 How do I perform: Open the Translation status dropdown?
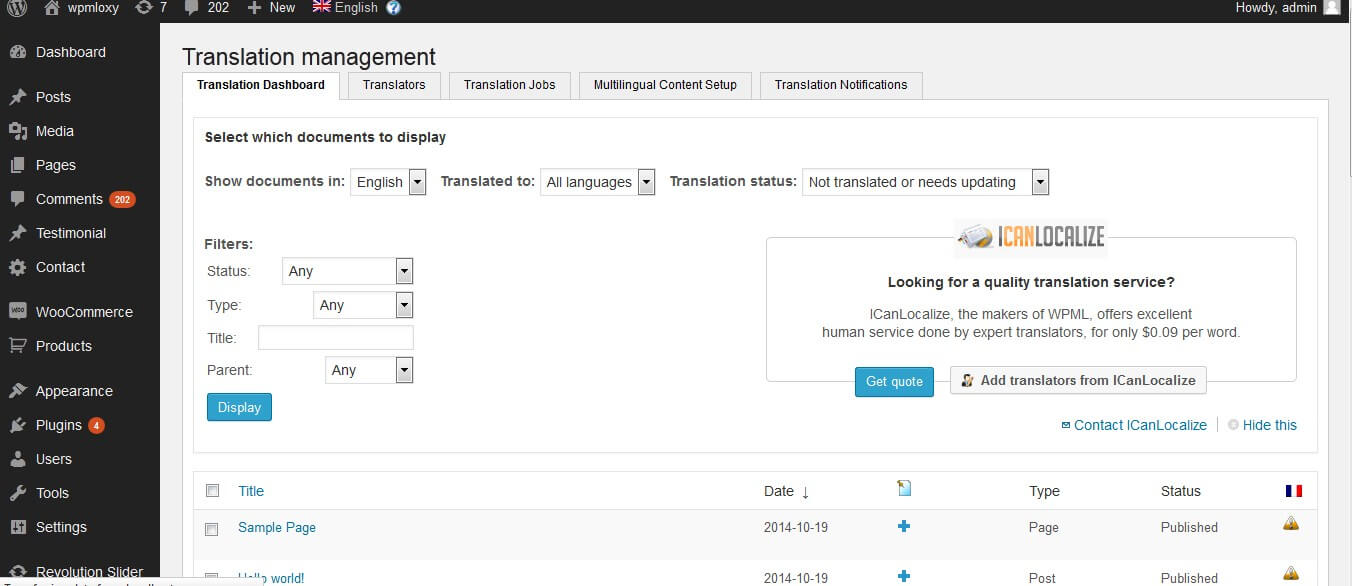pyautogui.click(x=926, y=182)
